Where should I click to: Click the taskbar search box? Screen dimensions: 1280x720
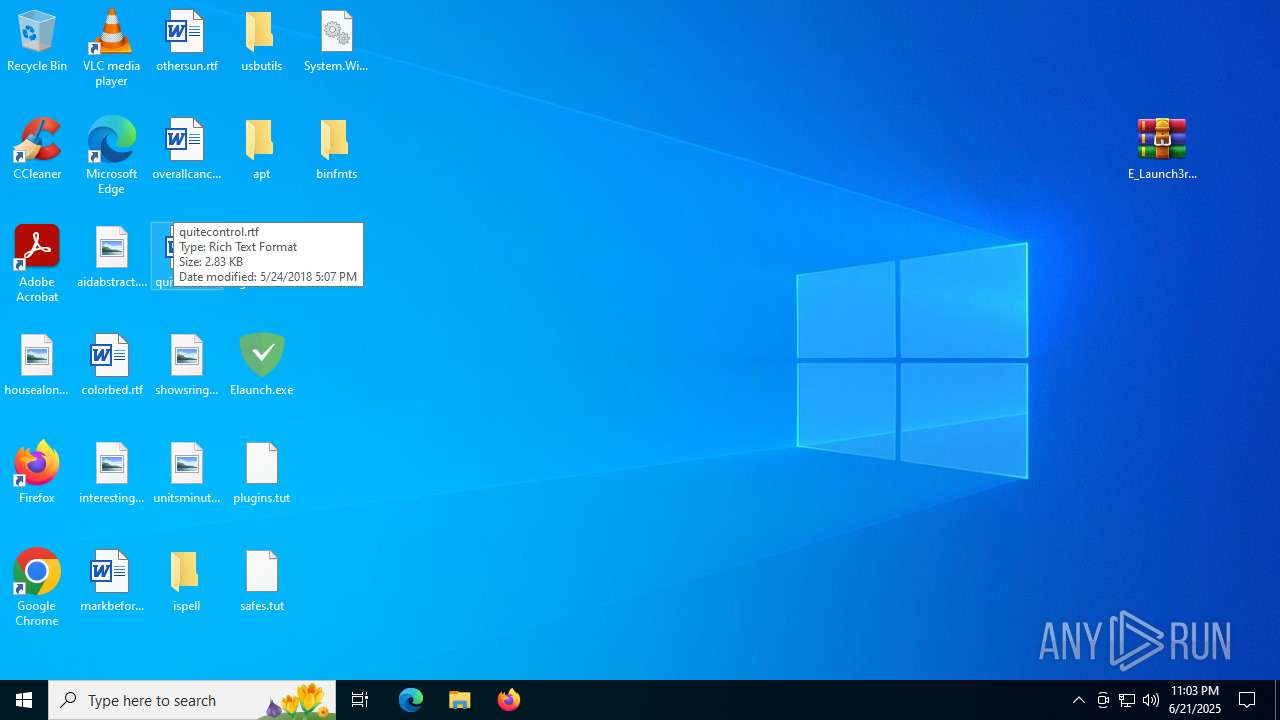coord(192,700)
